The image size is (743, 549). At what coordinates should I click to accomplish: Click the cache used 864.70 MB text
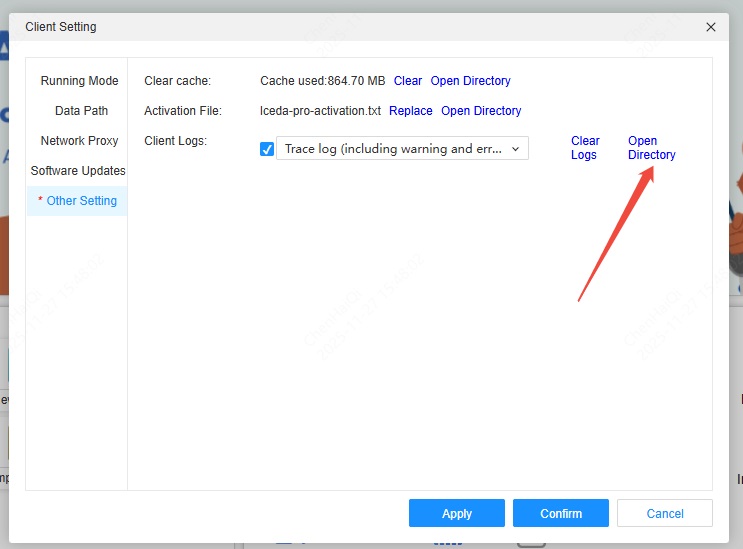pos(322,81)
